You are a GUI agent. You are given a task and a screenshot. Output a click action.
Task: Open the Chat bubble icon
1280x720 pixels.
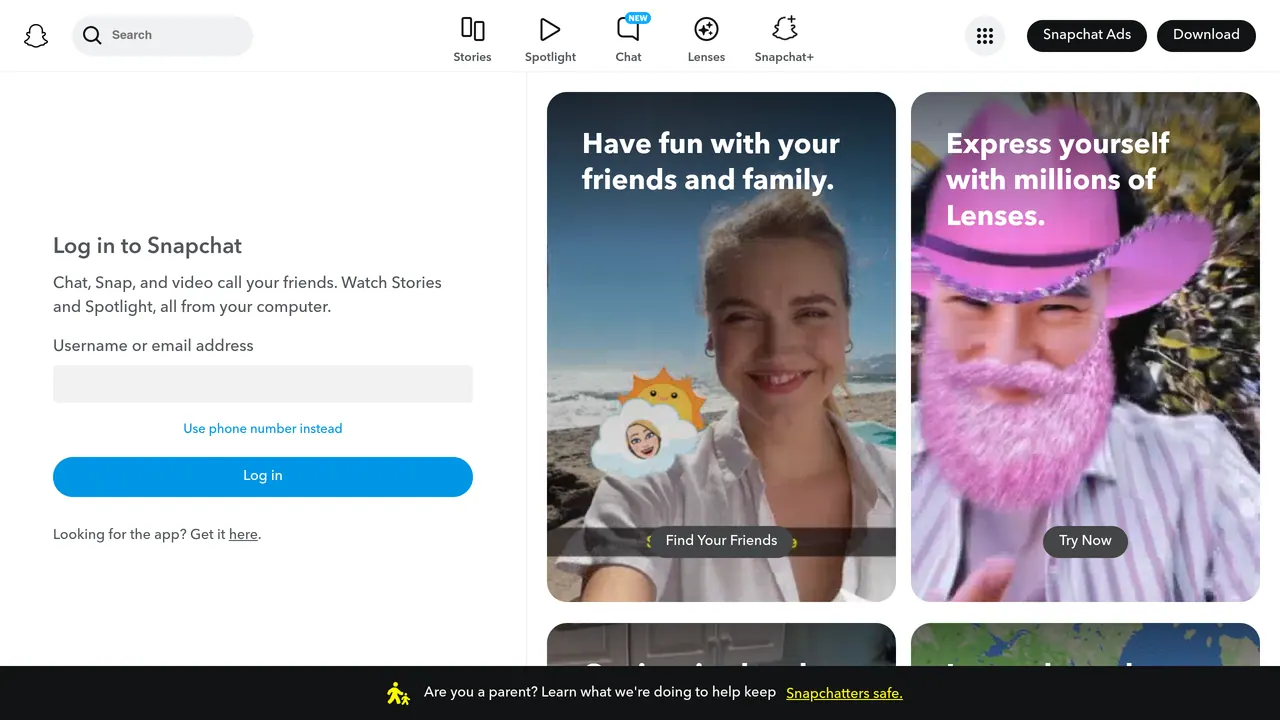[x=628, y=28]
